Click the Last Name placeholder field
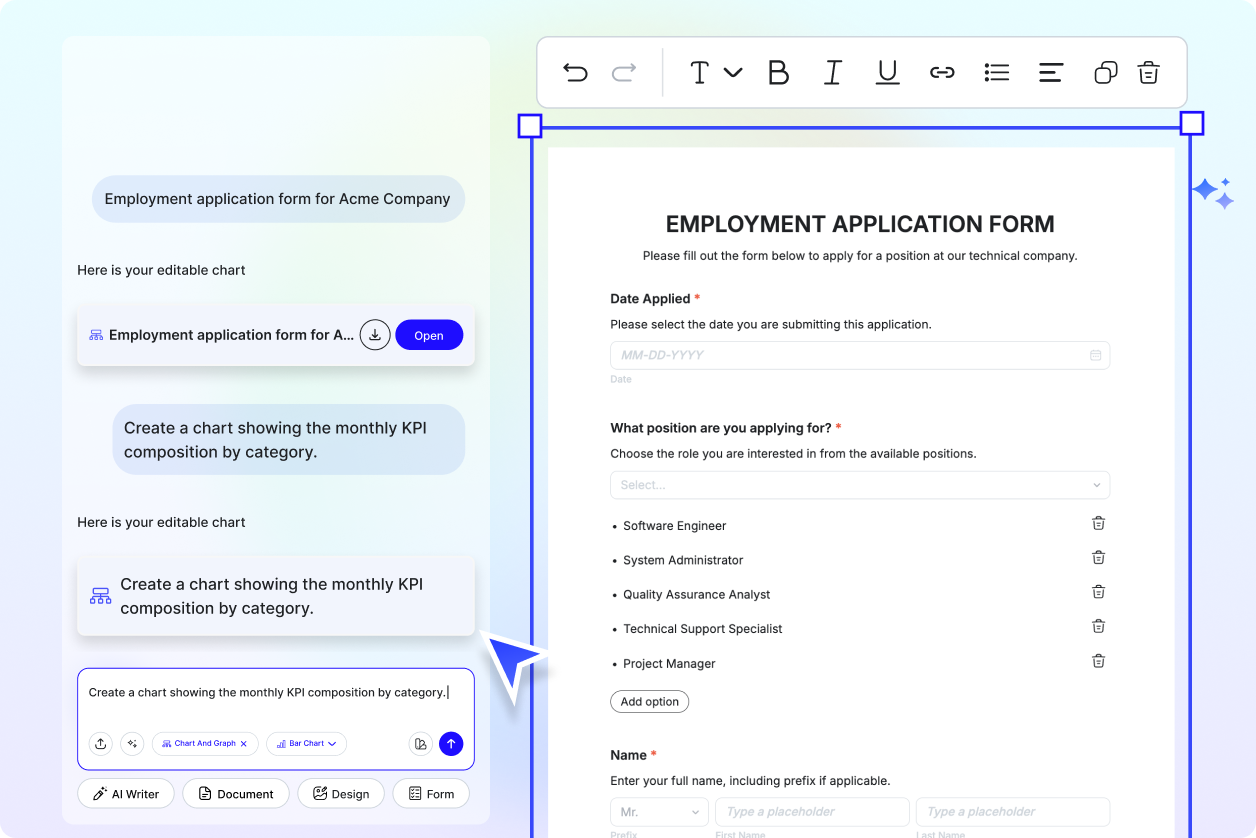 [x=1013, y=812]
